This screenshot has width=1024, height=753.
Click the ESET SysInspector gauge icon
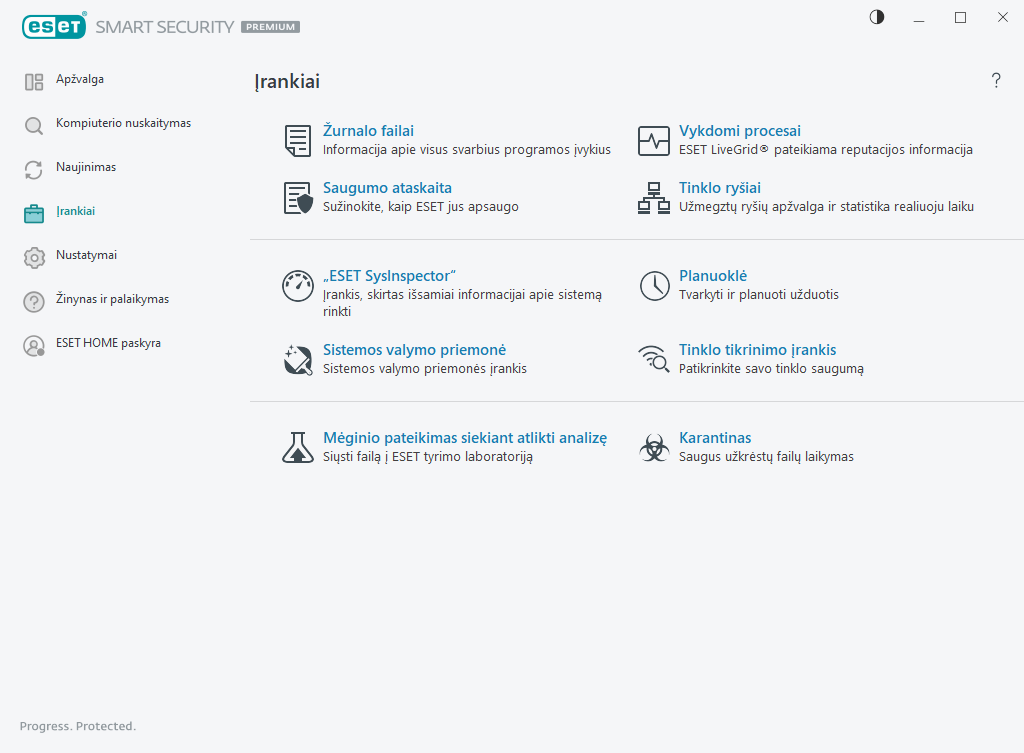pos(297,286)
